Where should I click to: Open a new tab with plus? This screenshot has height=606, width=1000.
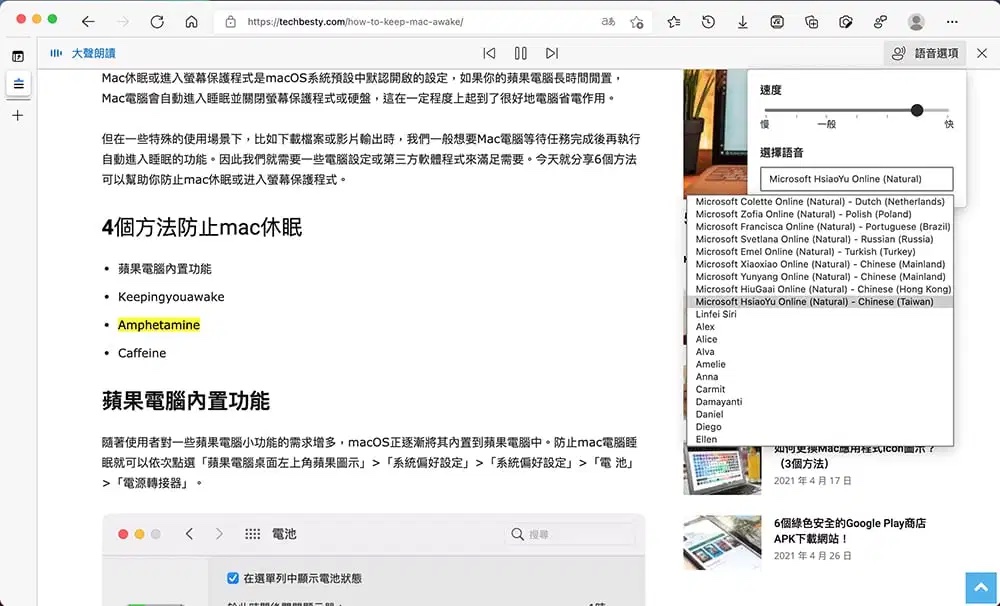18,115
